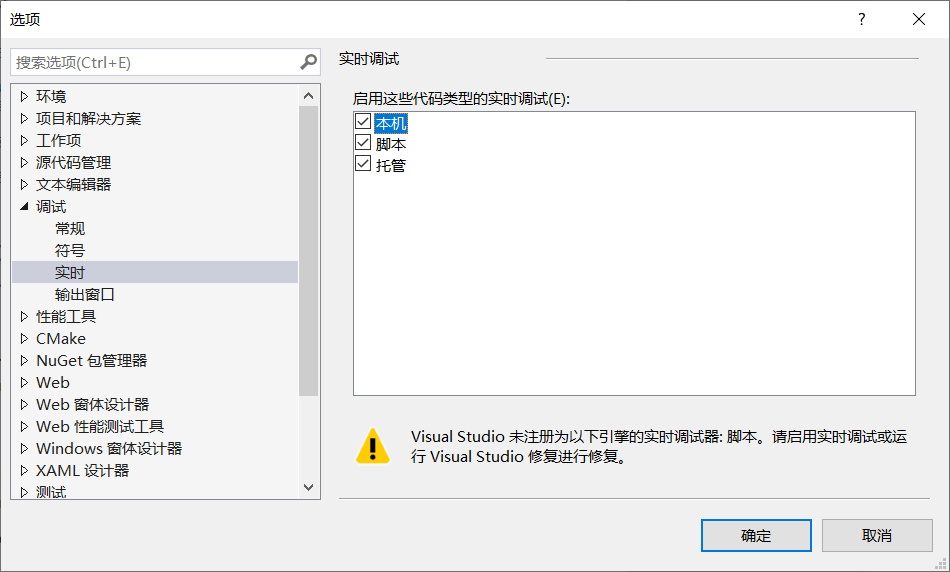The image size is (950, 572).
Task: Select the 常规 debugging page
Action: [x=70, y=228]
